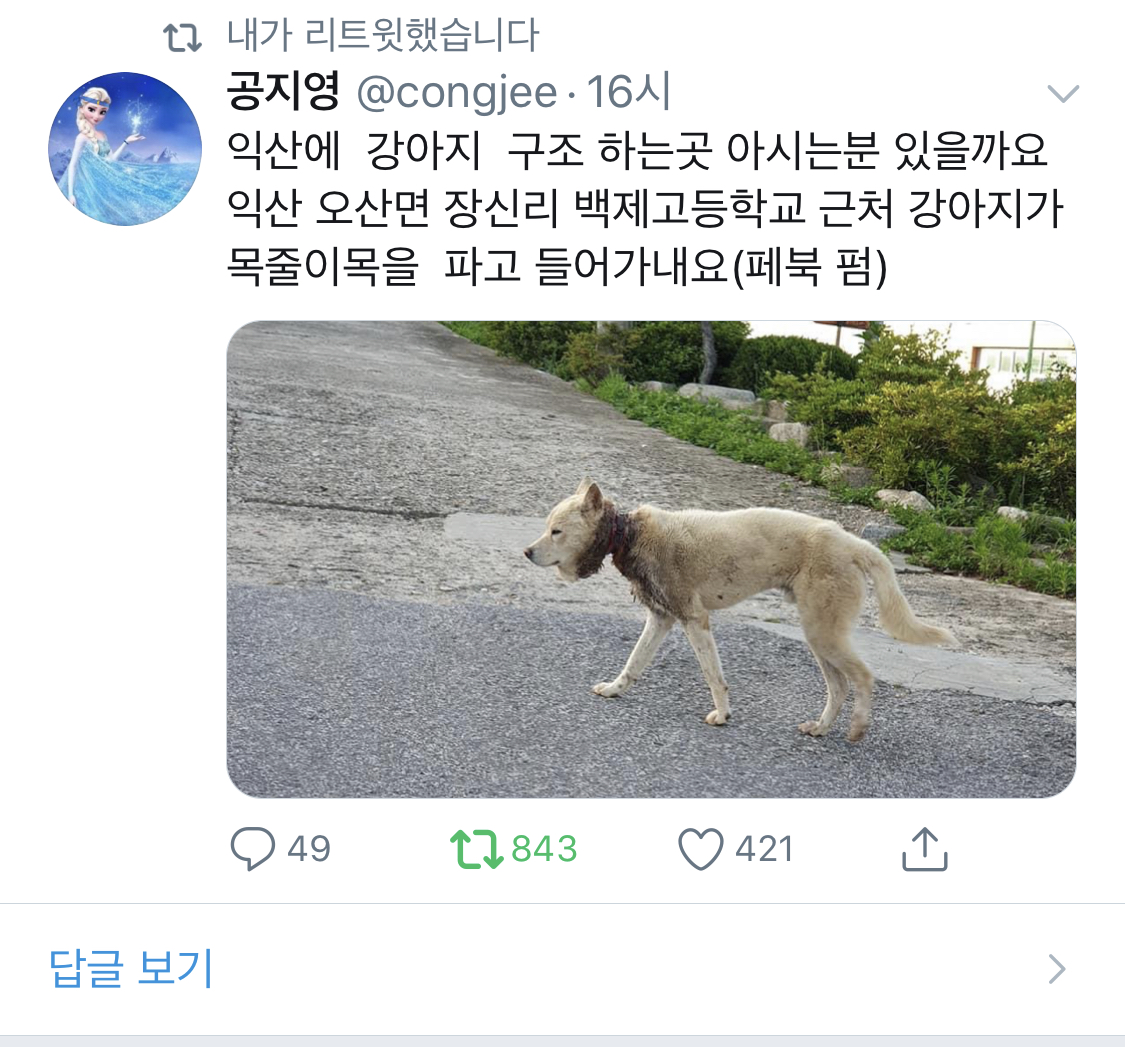Tap the small retweeted indicator icon
Screen dimensions: 1125x1047
[x=182, y=38]
